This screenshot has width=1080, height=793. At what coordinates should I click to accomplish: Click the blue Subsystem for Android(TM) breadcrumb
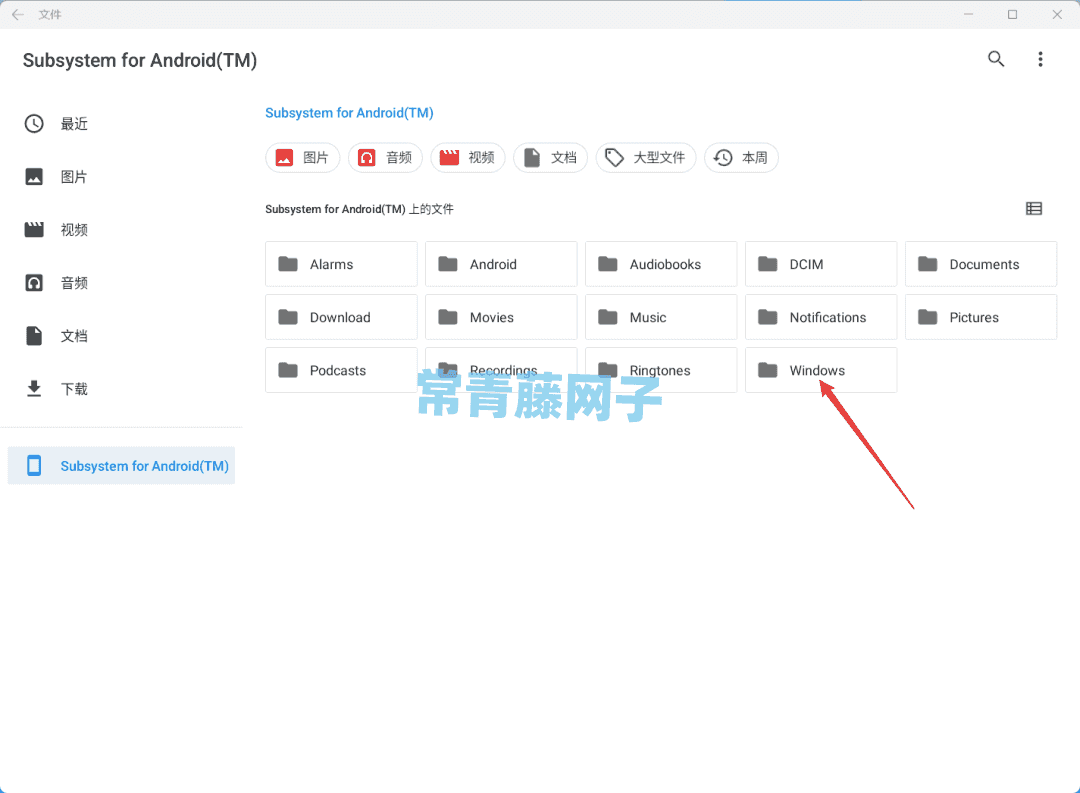(x=349, y=113)
